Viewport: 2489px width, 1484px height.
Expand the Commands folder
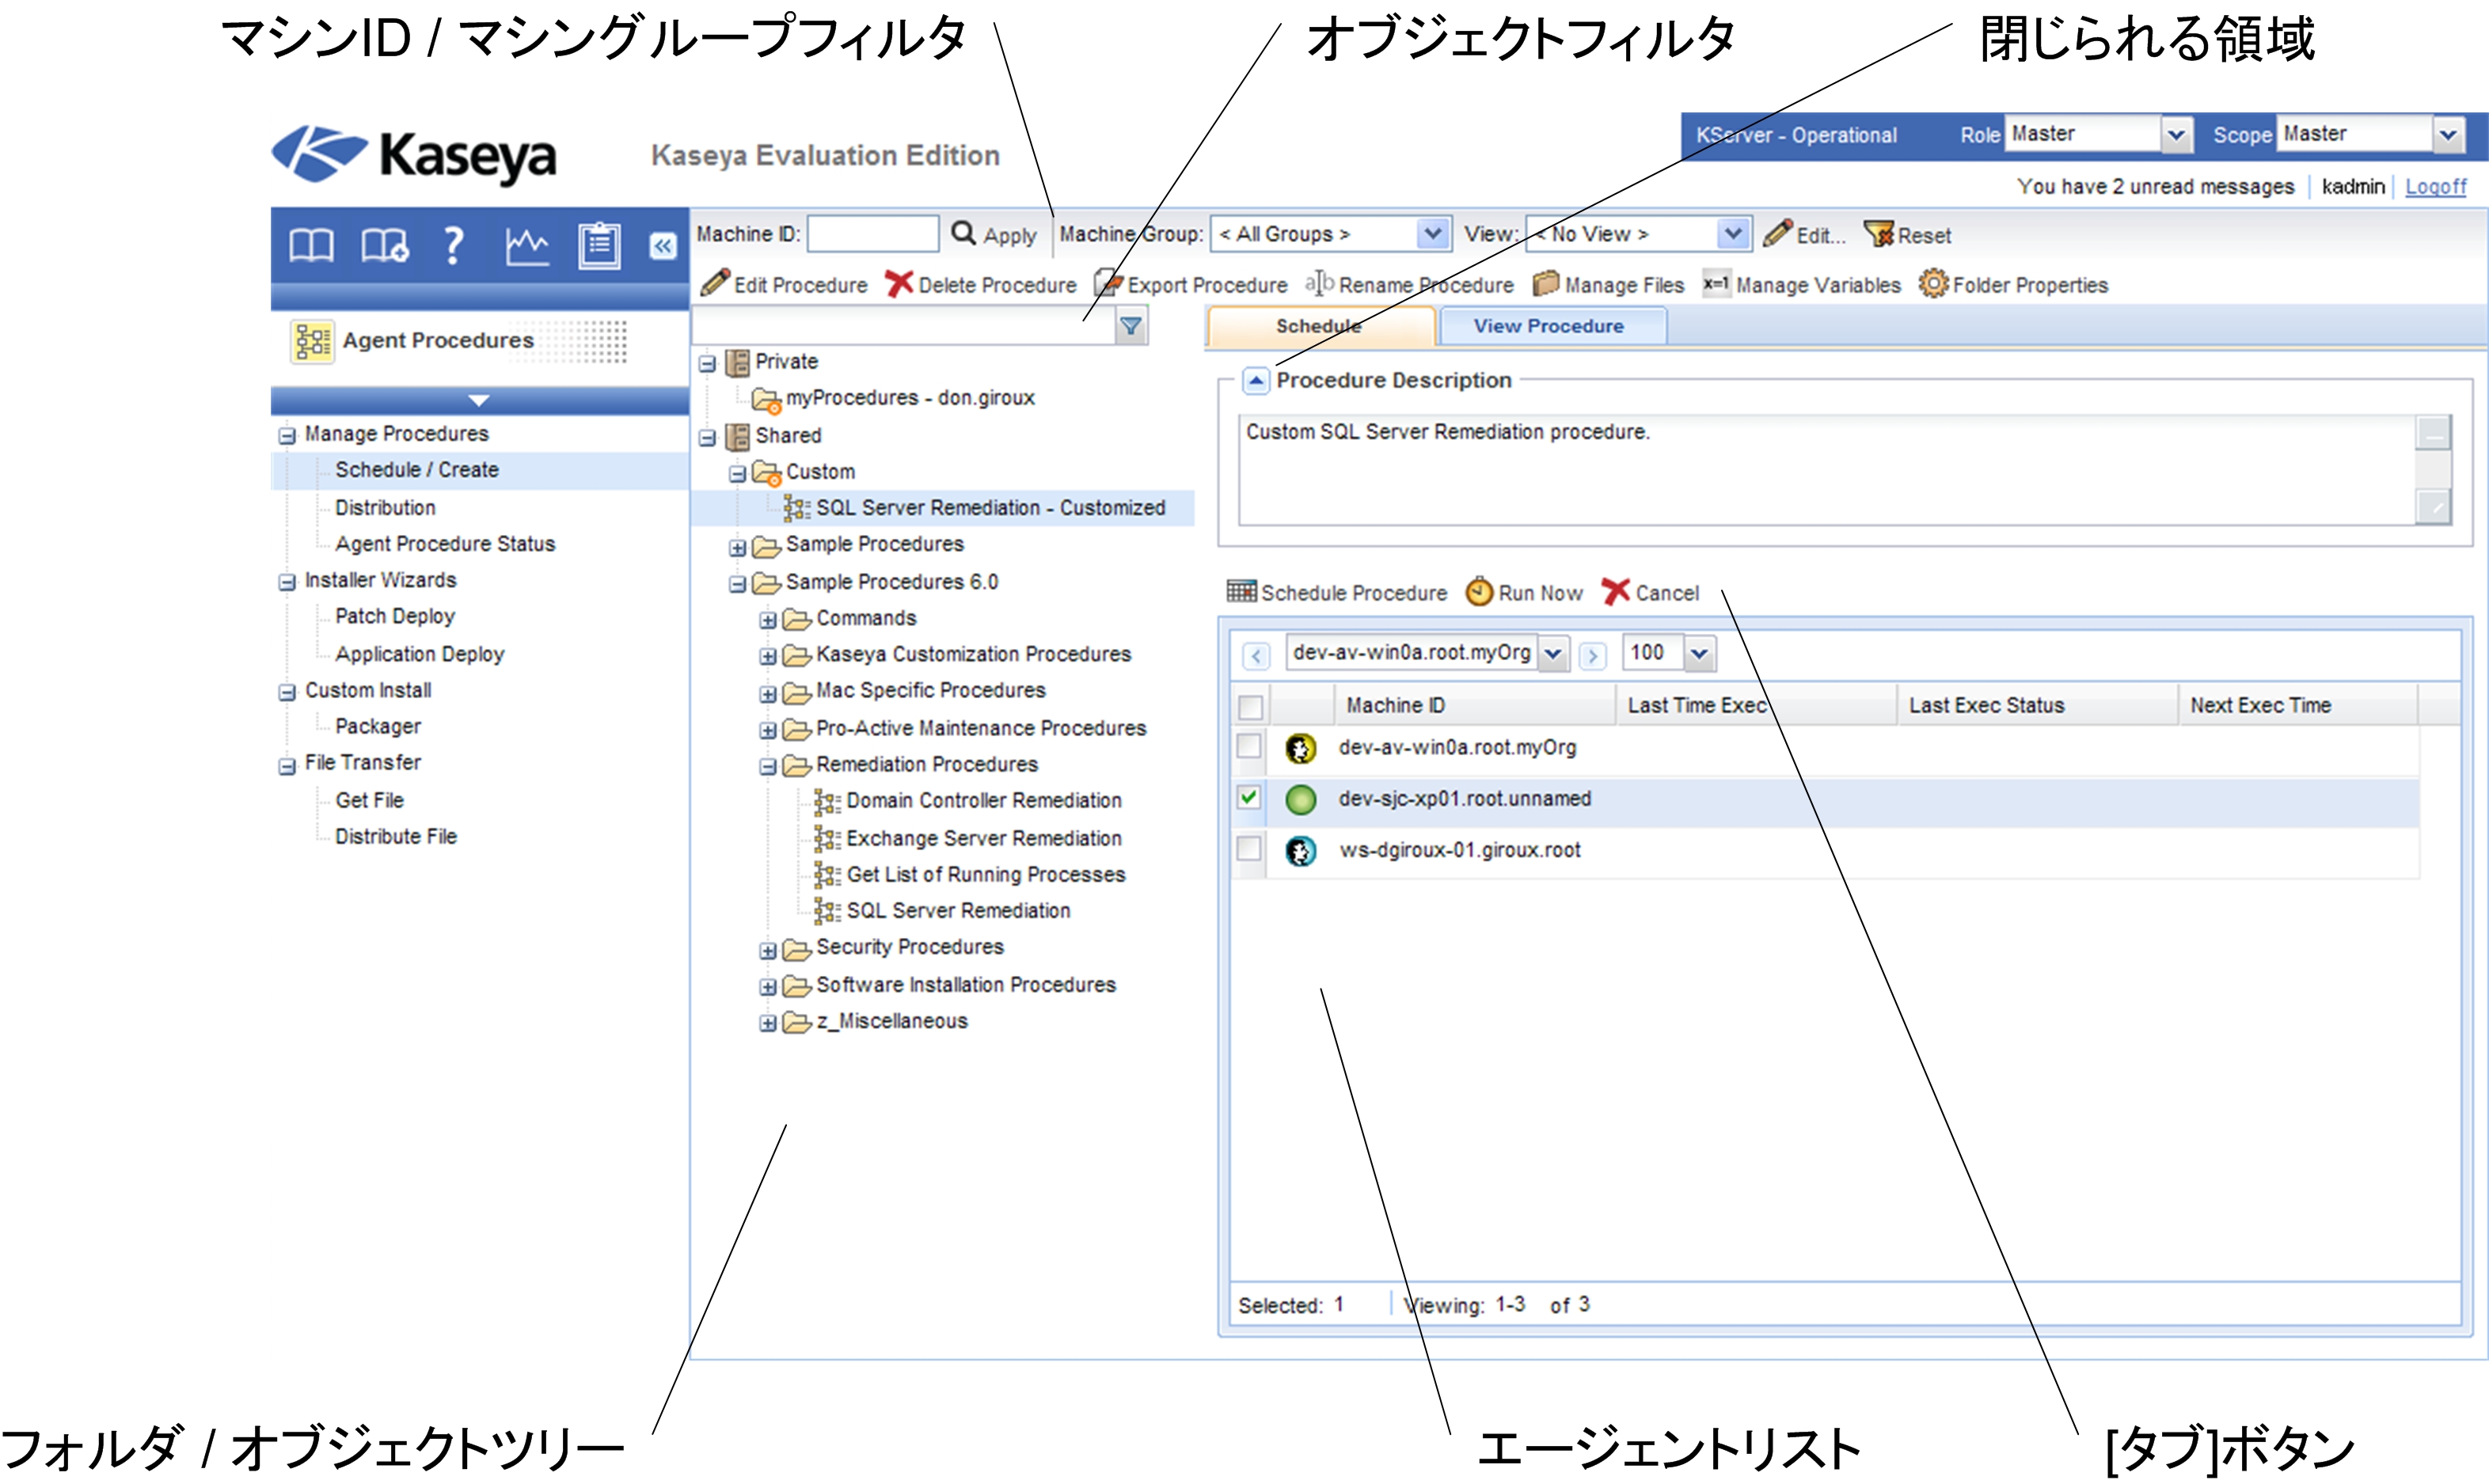(768, 621)
